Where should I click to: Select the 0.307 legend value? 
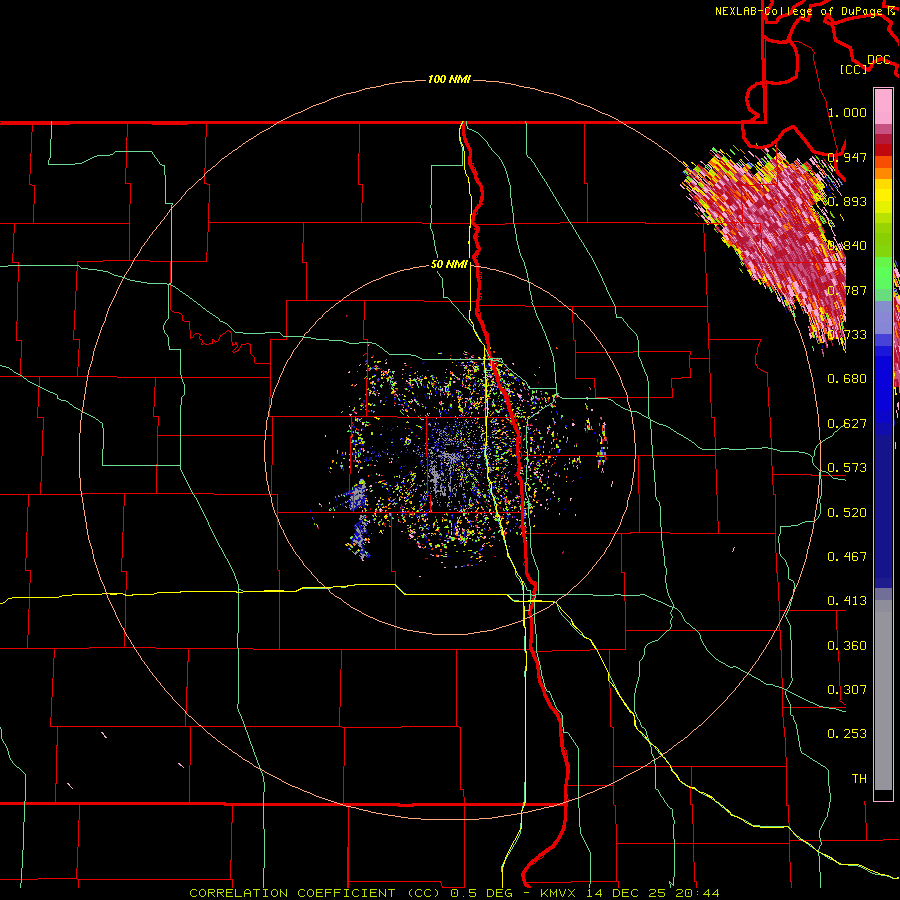(x=847, y=689)
